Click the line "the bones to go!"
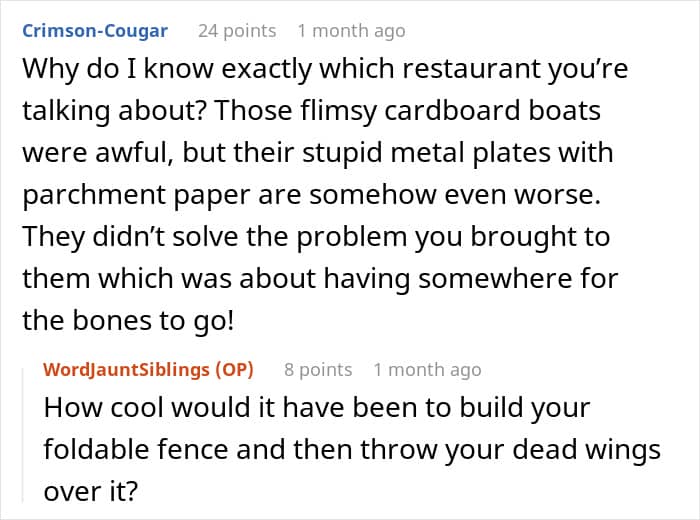 click(118, 320)
